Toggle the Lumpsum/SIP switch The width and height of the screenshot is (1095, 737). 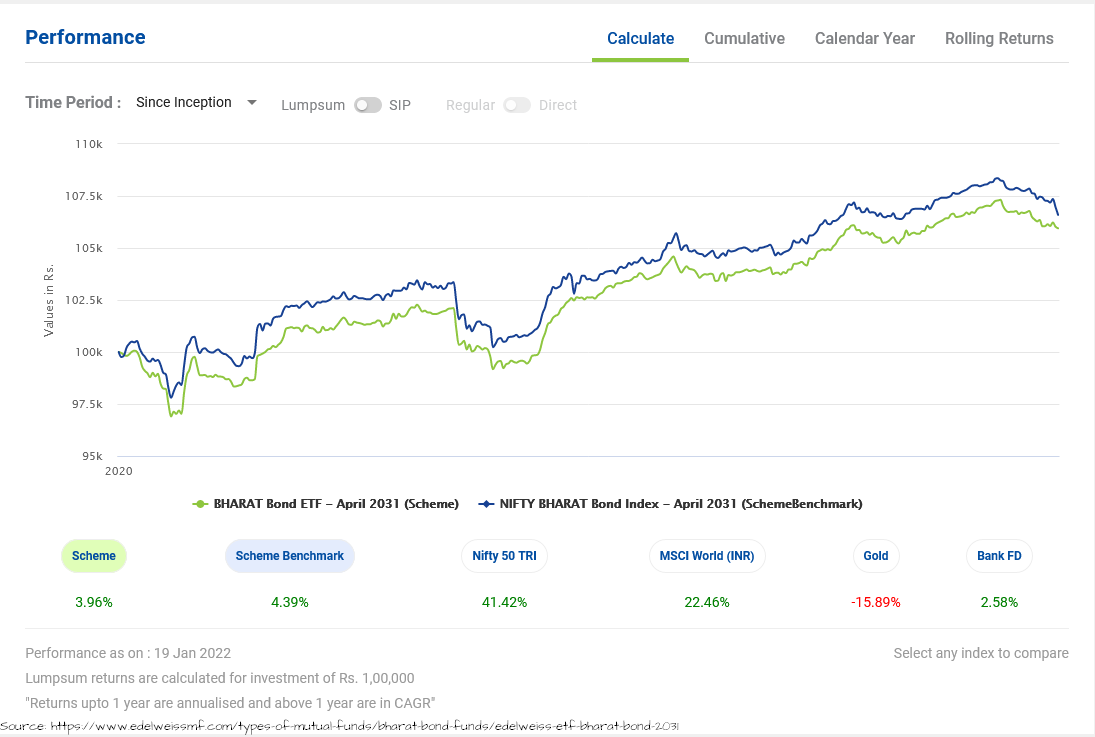[367, 105]
